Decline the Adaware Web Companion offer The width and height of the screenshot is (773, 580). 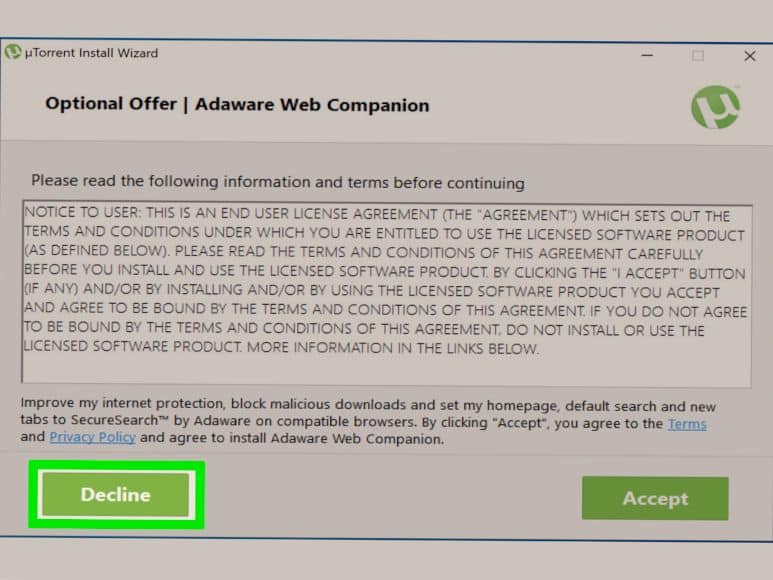116,494
